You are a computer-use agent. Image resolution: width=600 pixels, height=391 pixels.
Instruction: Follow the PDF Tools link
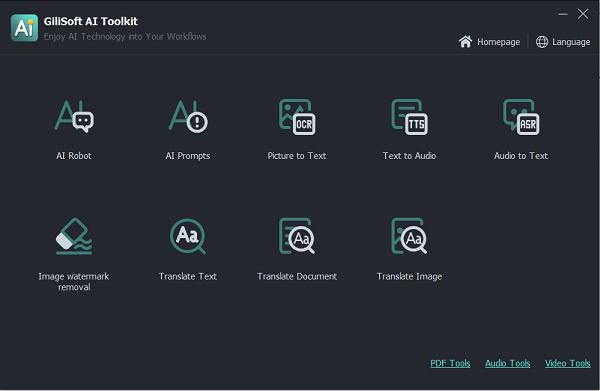tap(450, 363)
